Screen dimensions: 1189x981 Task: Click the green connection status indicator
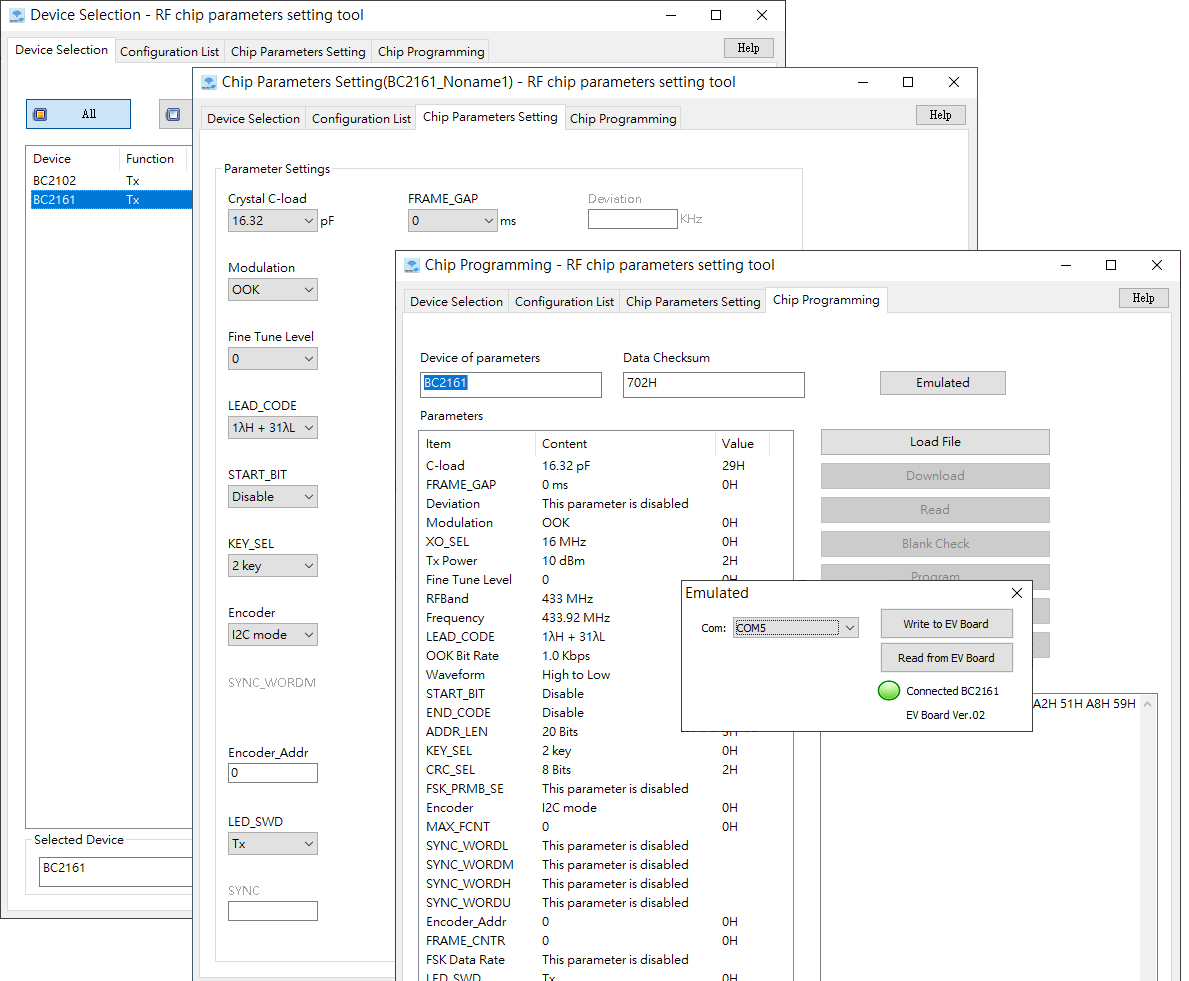point(888,691)
